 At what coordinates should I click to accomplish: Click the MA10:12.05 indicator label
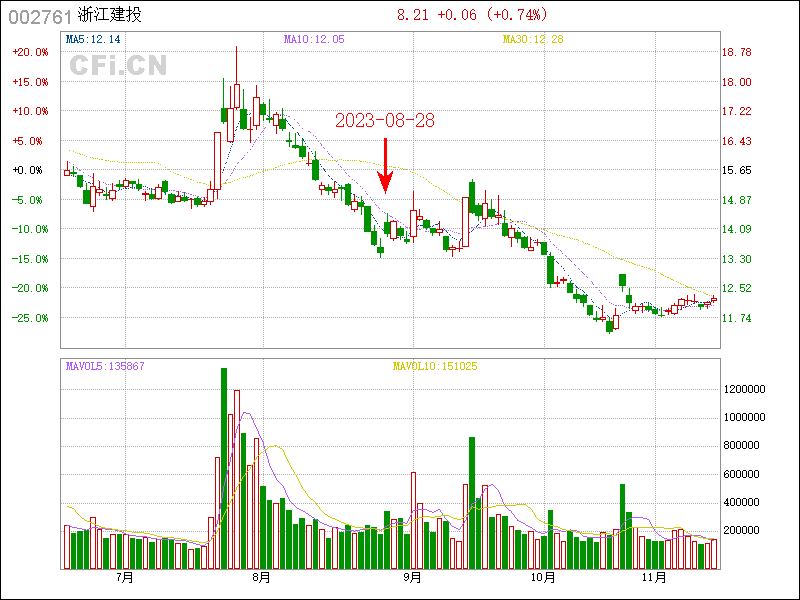314,39
